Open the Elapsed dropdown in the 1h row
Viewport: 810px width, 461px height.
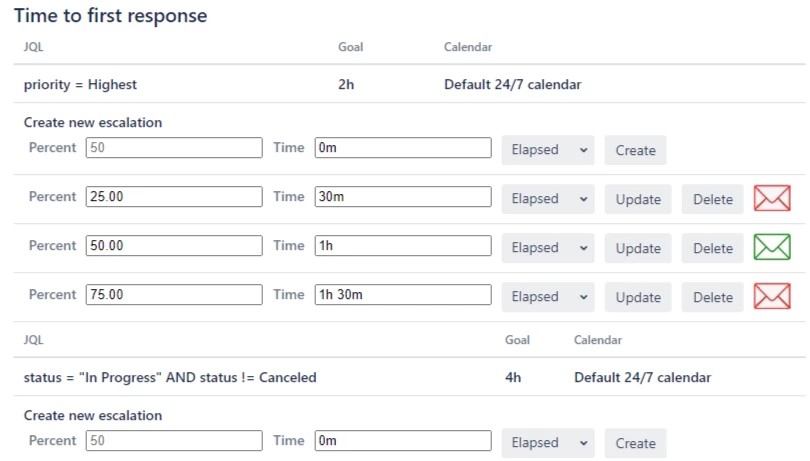coord(548,248)
